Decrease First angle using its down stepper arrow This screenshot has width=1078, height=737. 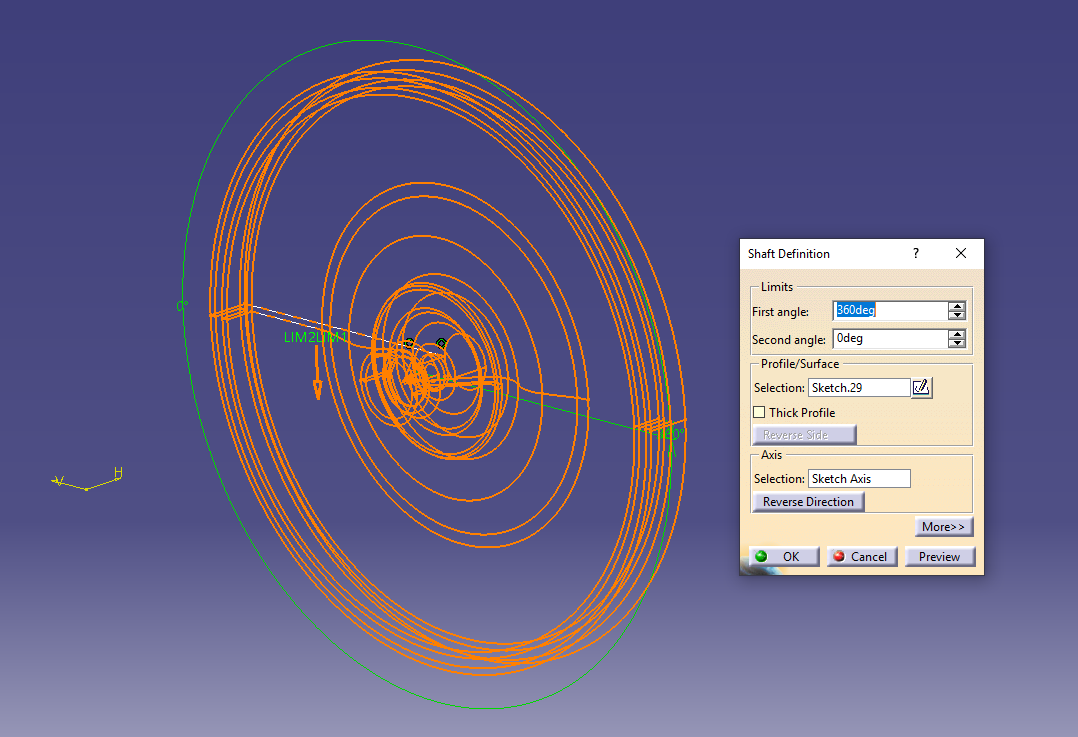(x=956, y=315)
